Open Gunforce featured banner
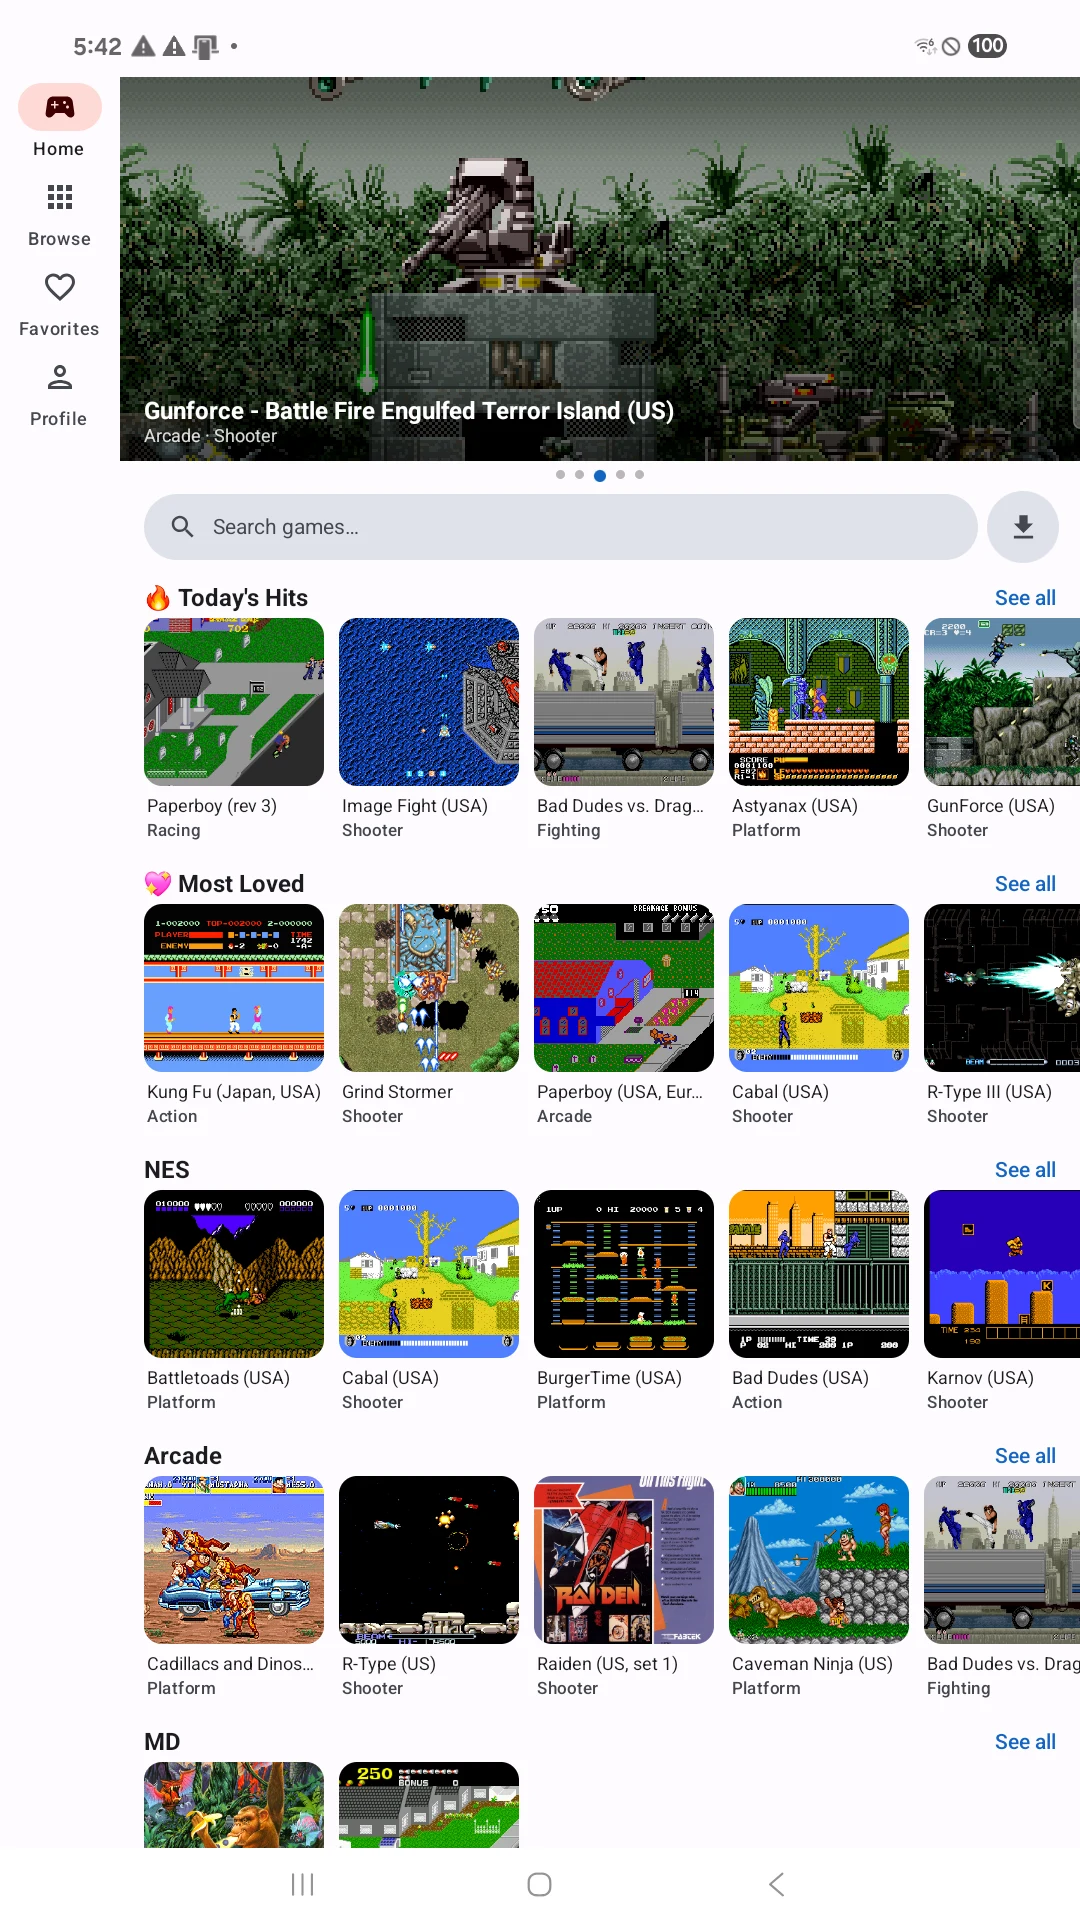This screenshot has height=1920, width=1080. coord(600,269)
